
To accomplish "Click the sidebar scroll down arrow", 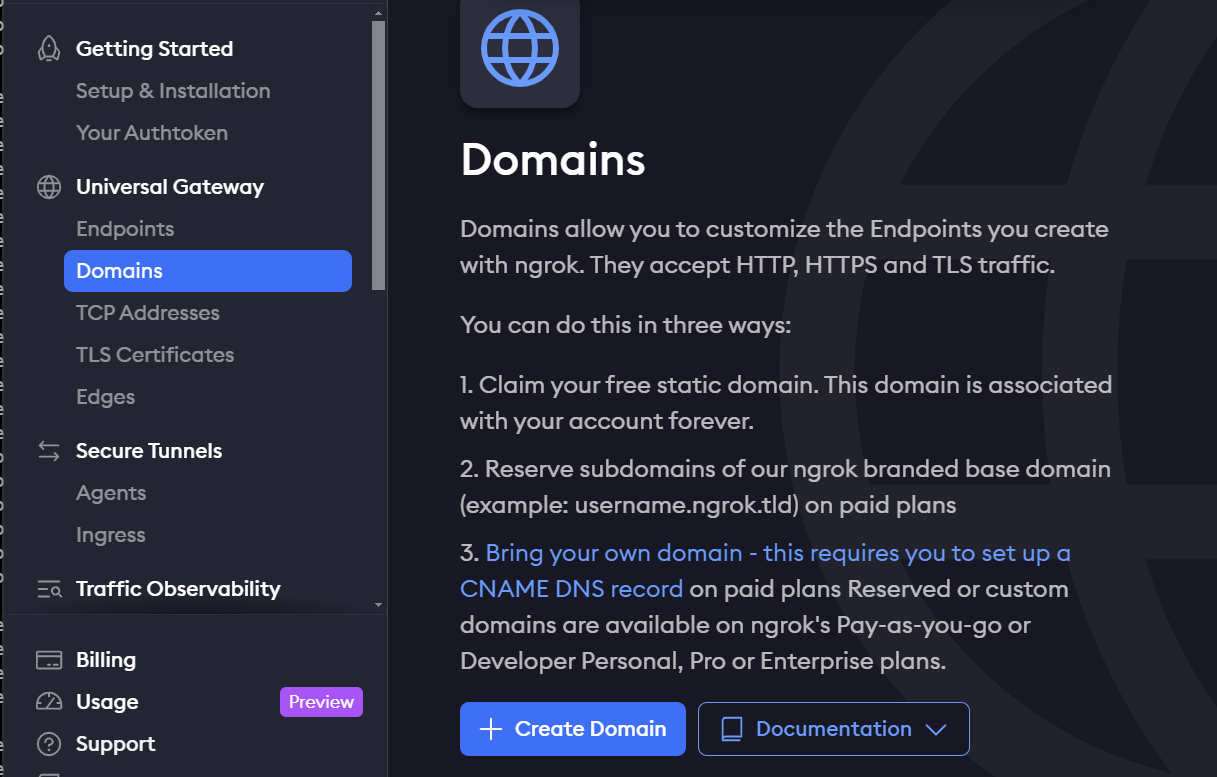I will 378,605.
